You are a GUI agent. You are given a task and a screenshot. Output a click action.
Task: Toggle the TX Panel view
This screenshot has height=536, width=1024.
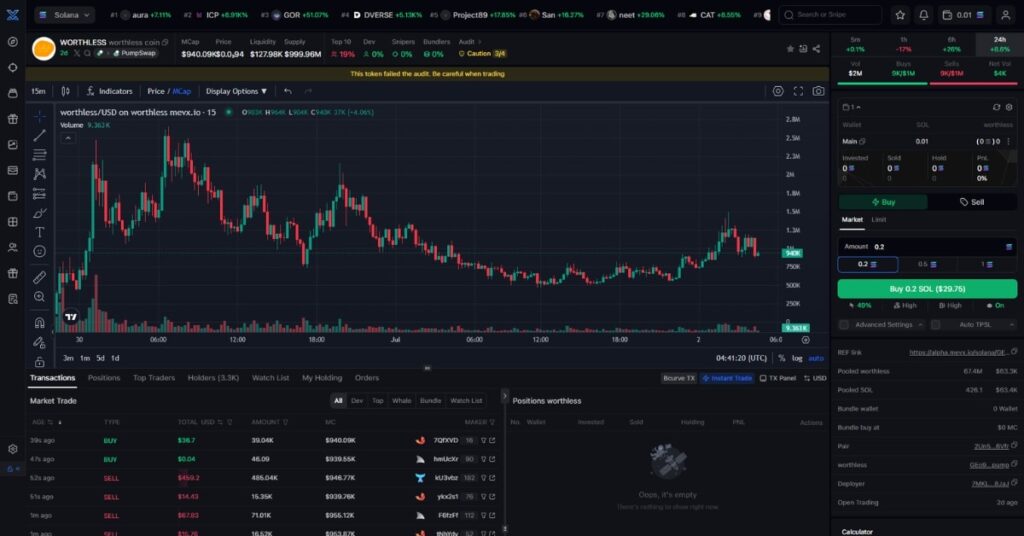coord(778,378)
